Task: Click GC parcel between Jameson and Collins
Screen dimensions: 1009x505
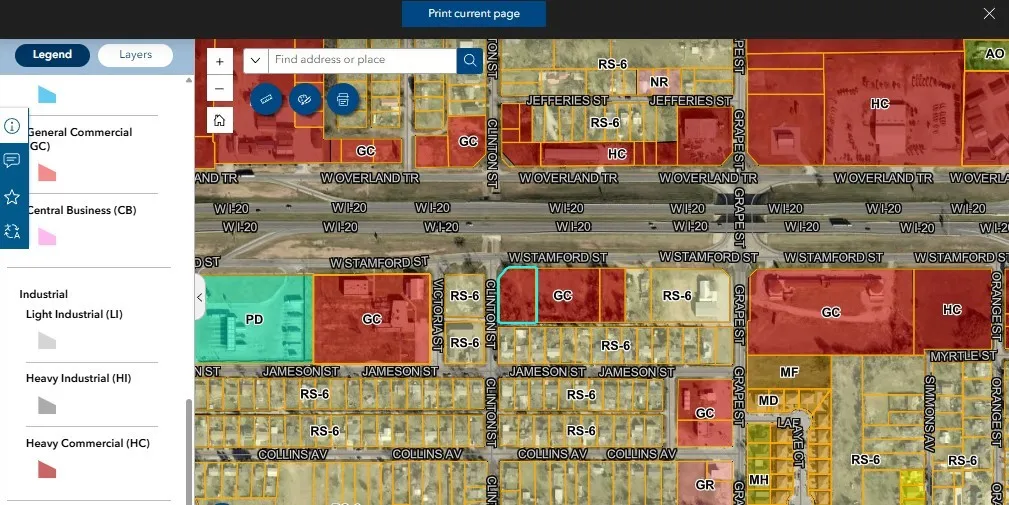Action: [705, 413]
